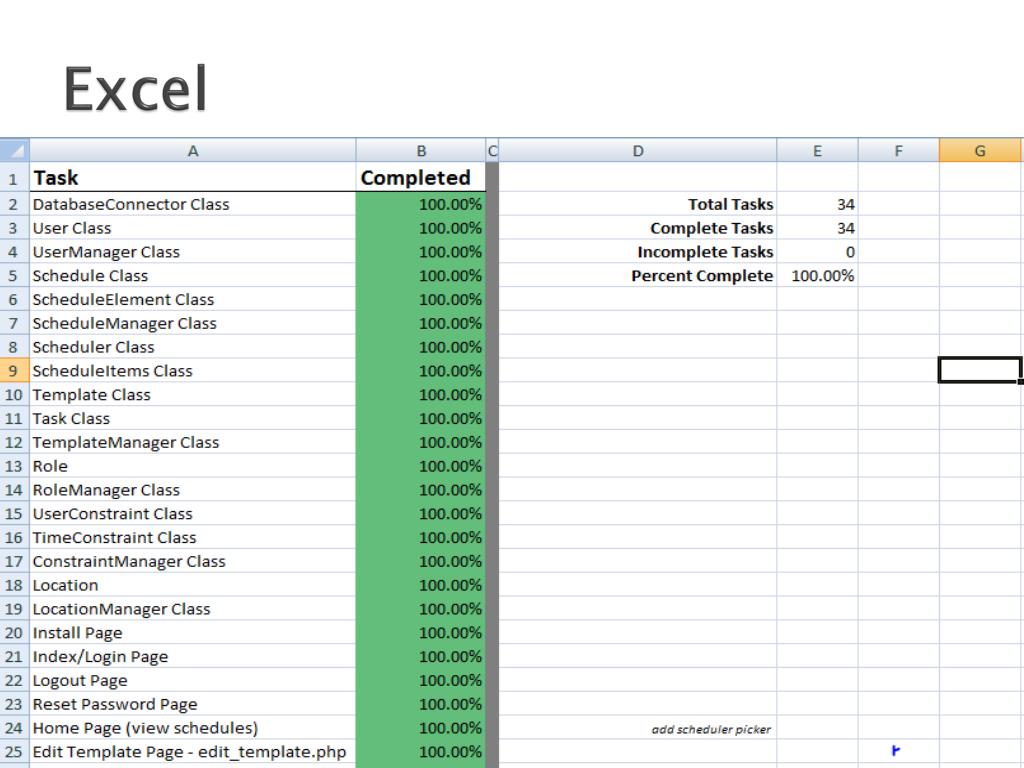
Task: Select 'ScheduleManager Class' cell
Action: 193,323
